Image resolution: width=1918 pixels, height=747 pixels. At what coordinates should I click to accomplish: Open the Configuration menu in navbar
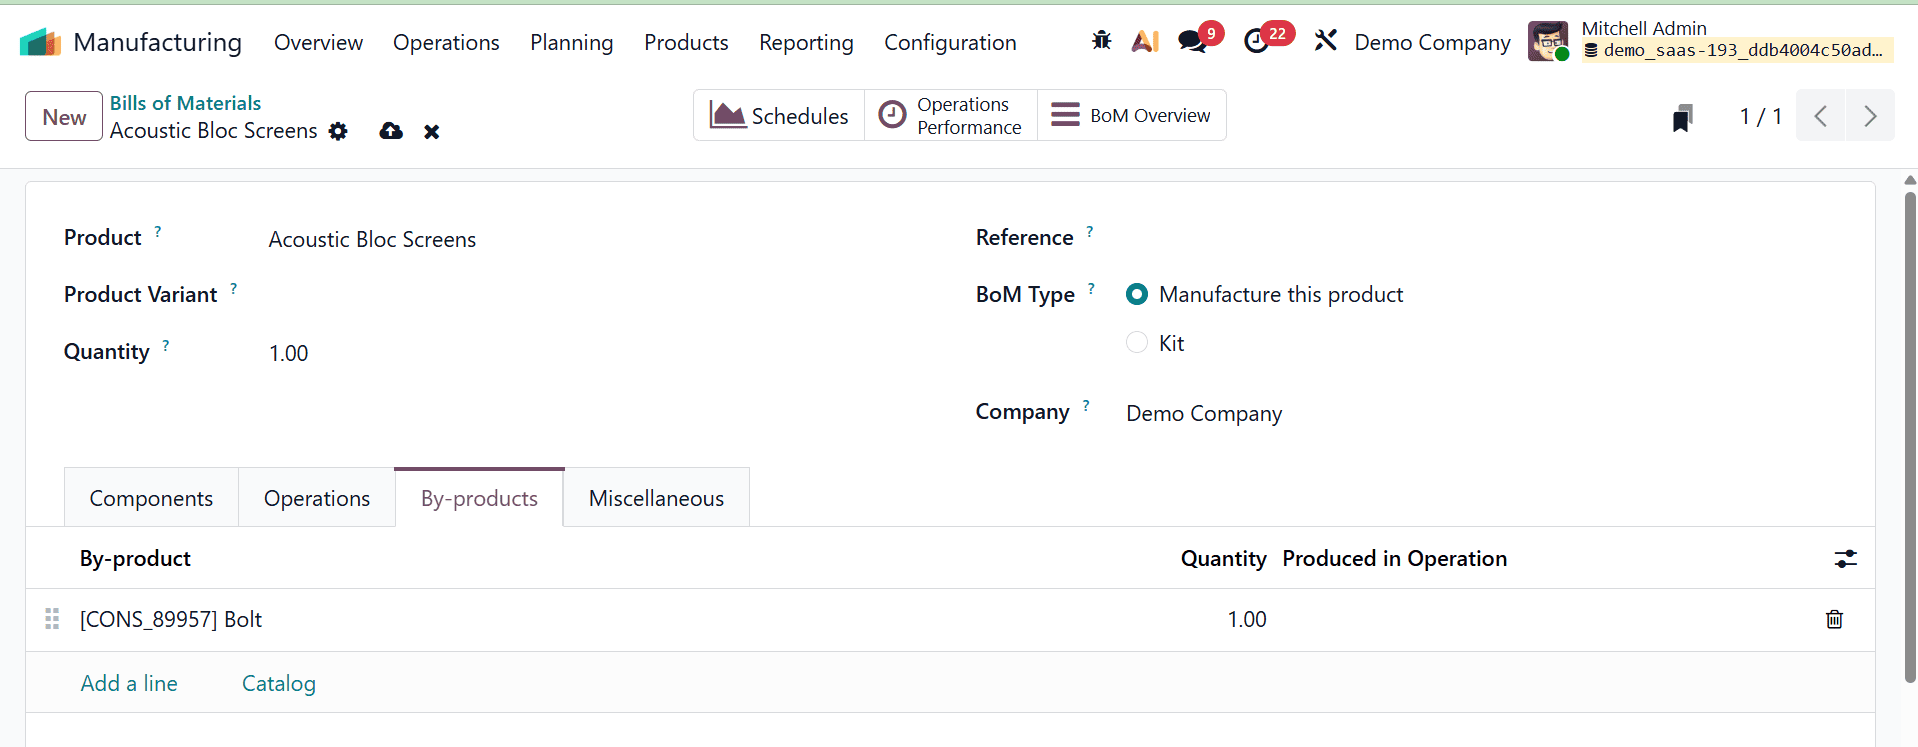click(950, 42)
